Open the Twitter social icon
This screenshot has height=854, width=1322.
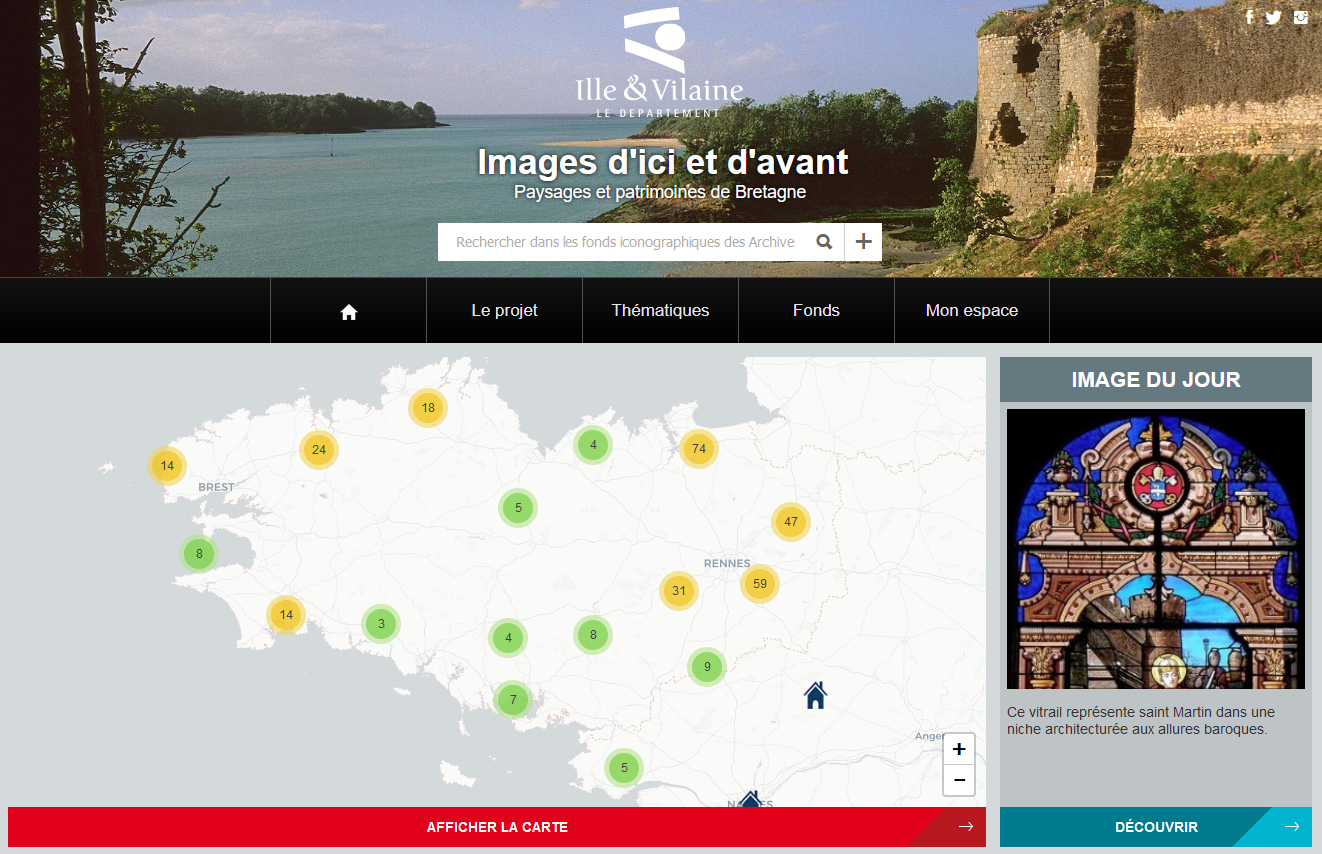click(1273, 17)
